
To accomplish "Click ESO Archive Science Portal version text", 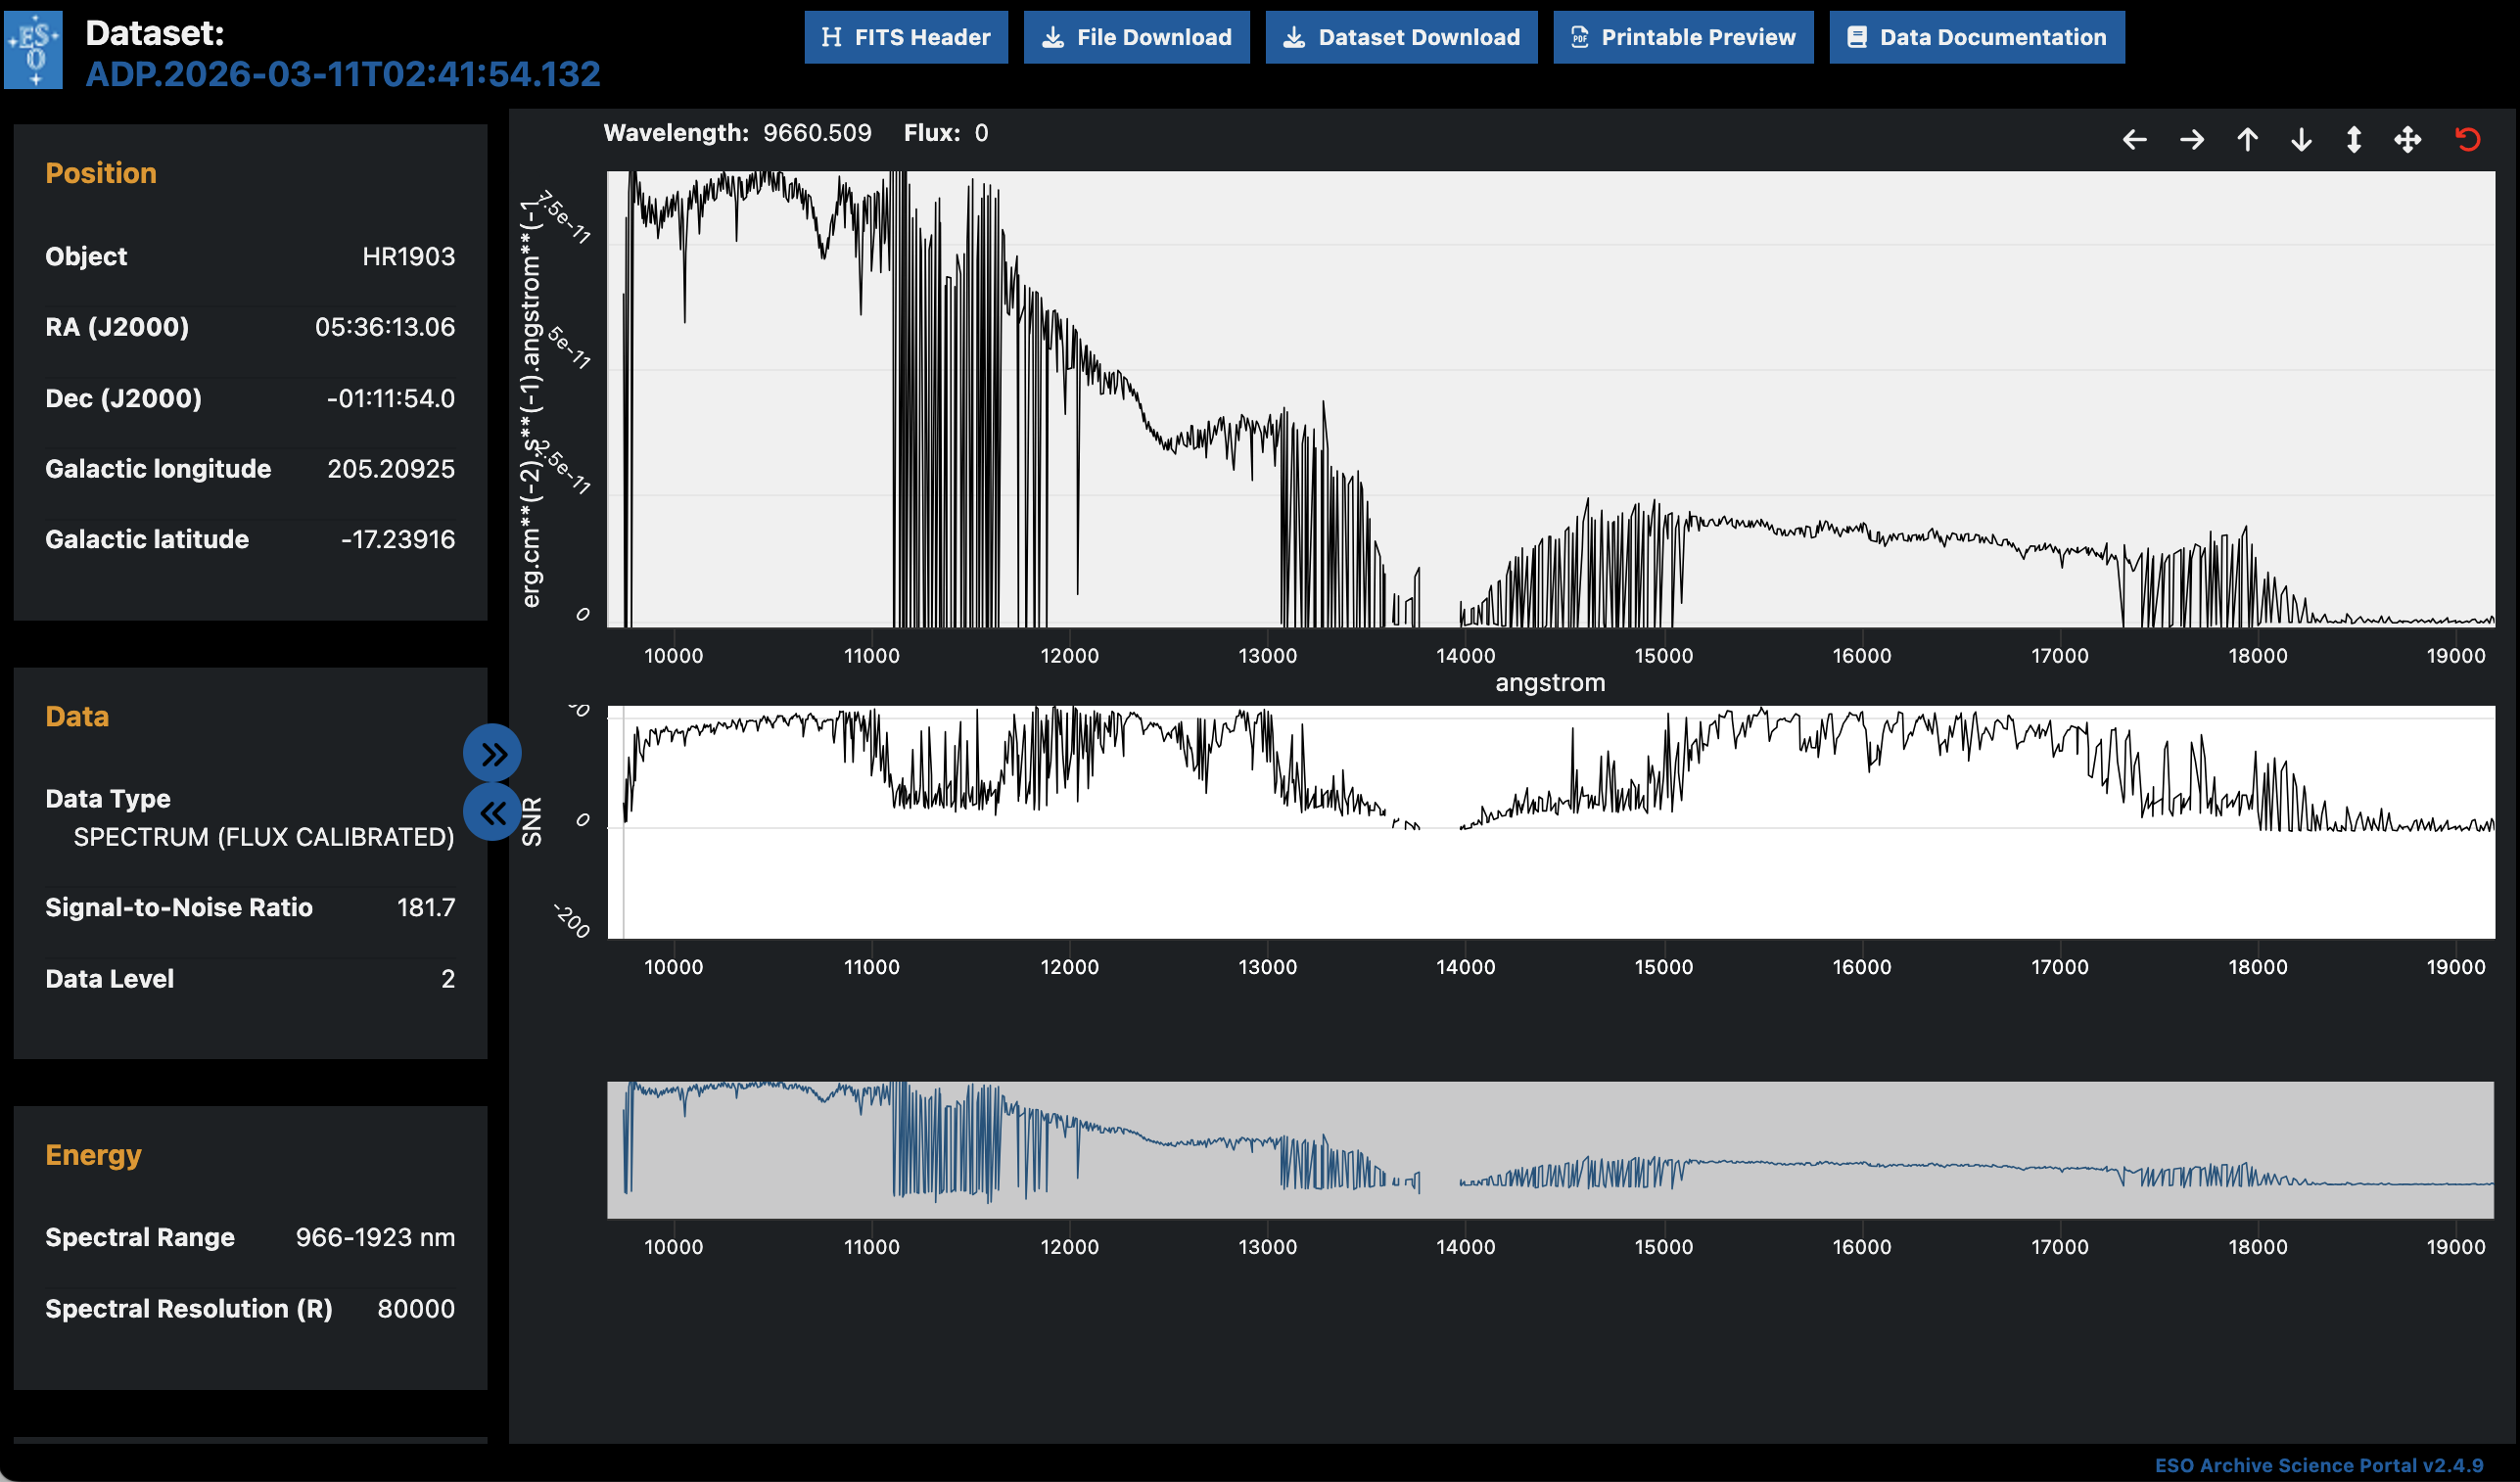I will tap(2318, 1465).
